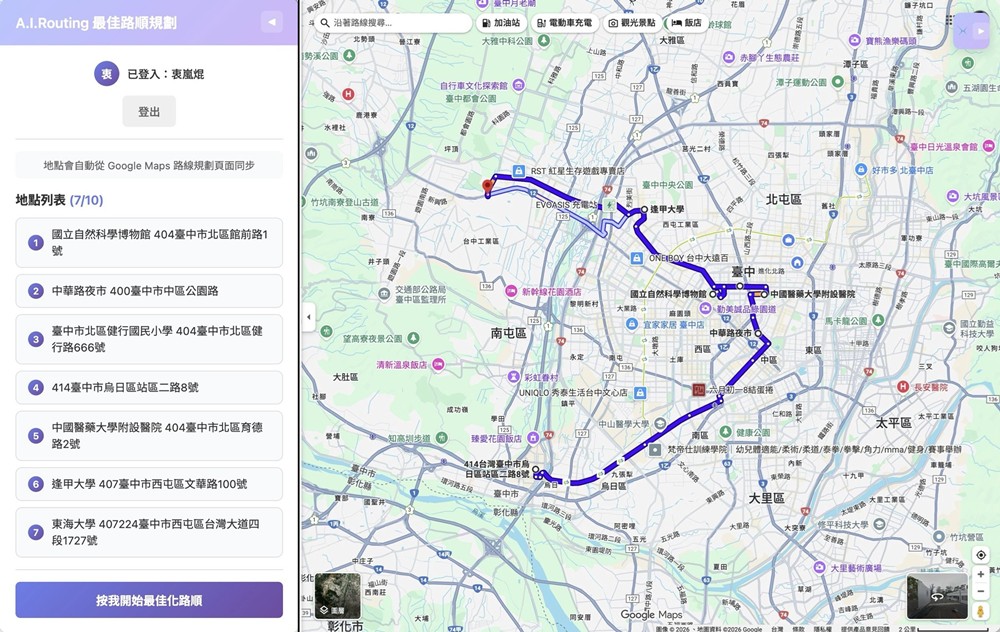Viewport: 1000px width, 632px height.
Task: Collapse the A.I.Routing sidebar with arrow button
Action: pos(270,22)
